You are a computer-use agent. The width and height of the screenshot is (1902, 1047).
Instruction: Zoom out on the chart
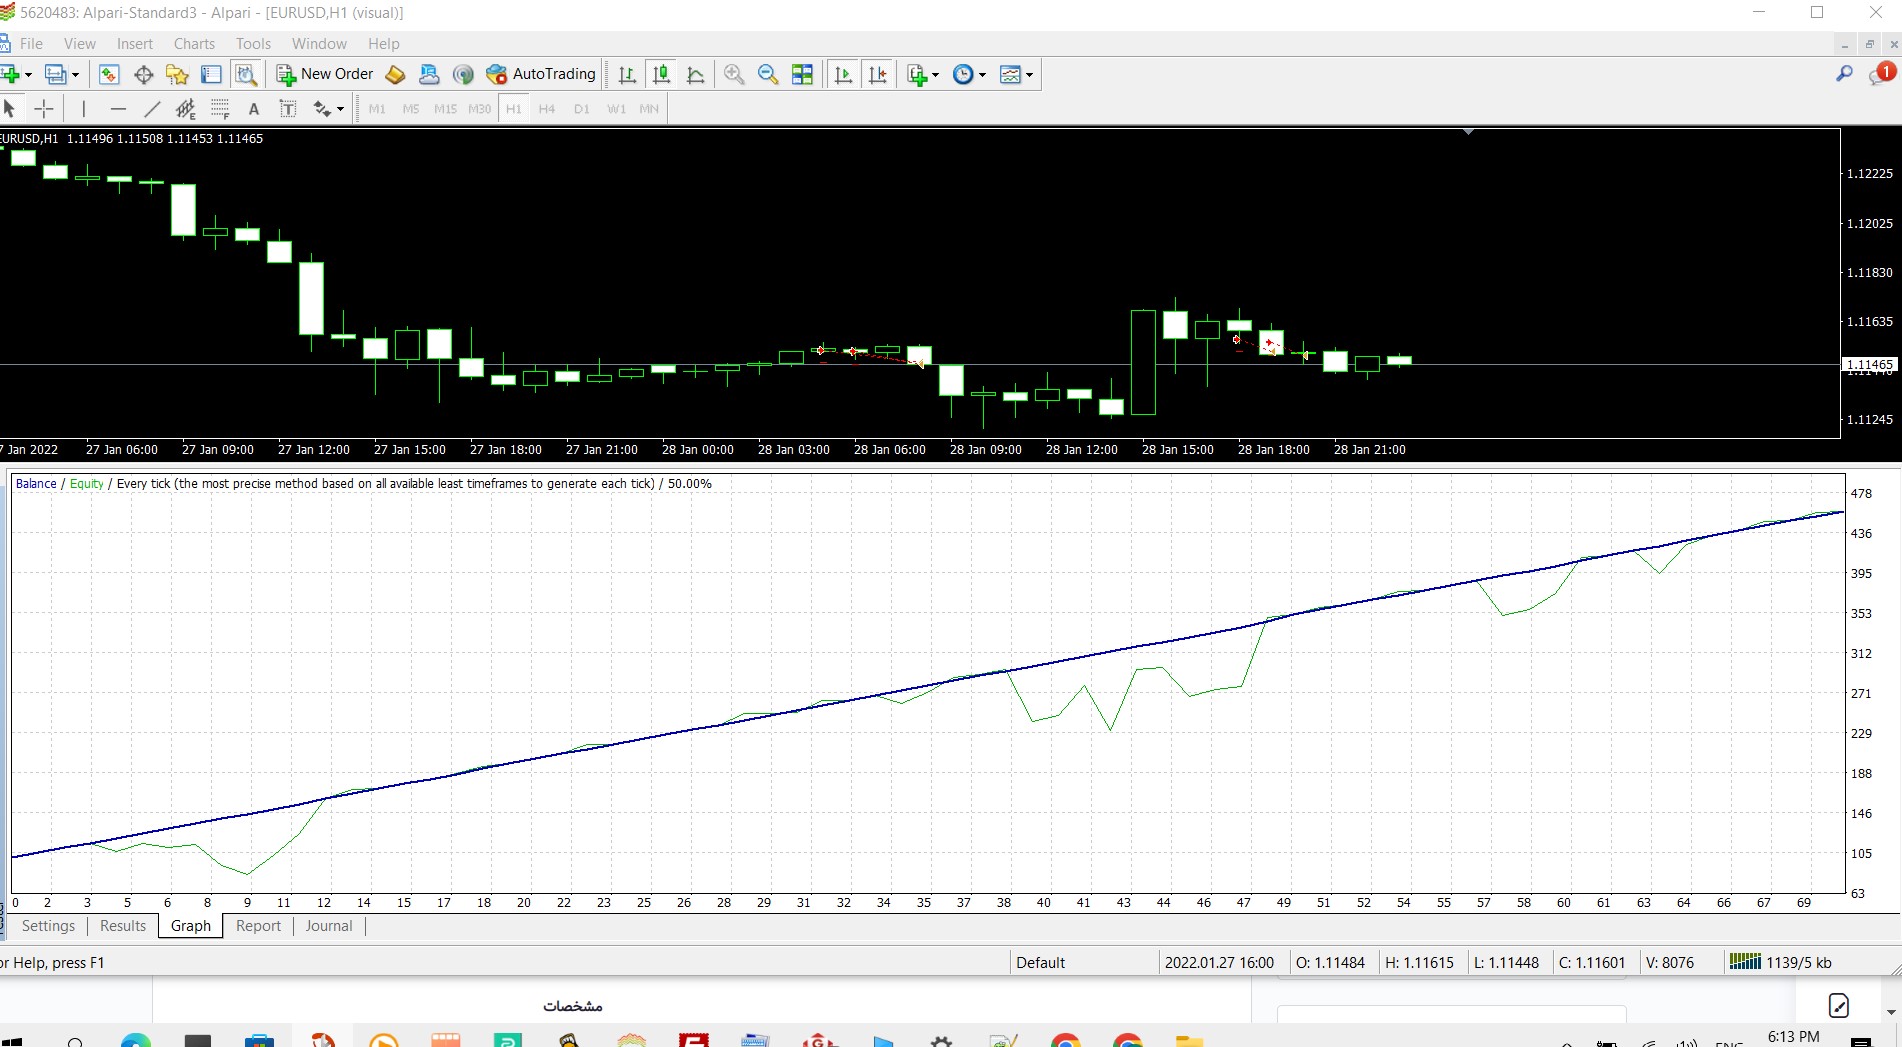(768, 74)
